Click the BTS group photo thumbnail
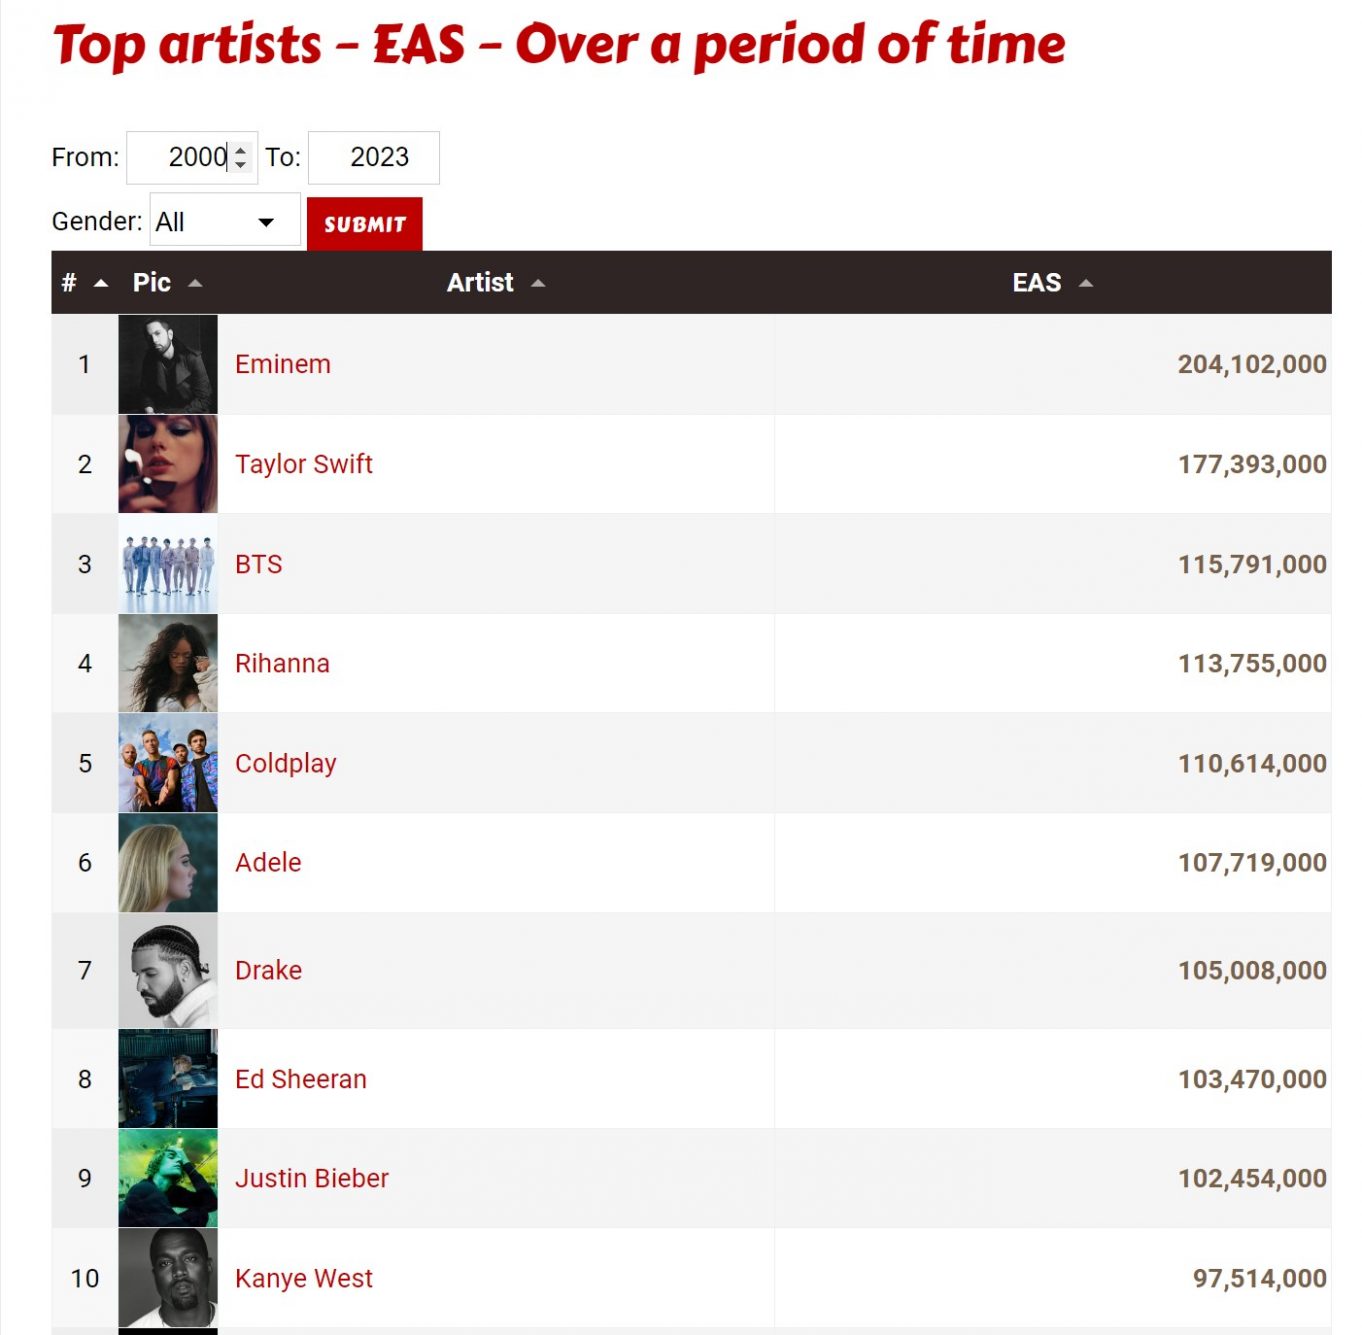This screenshot has width=1362, height=1335. click(167, 564)
